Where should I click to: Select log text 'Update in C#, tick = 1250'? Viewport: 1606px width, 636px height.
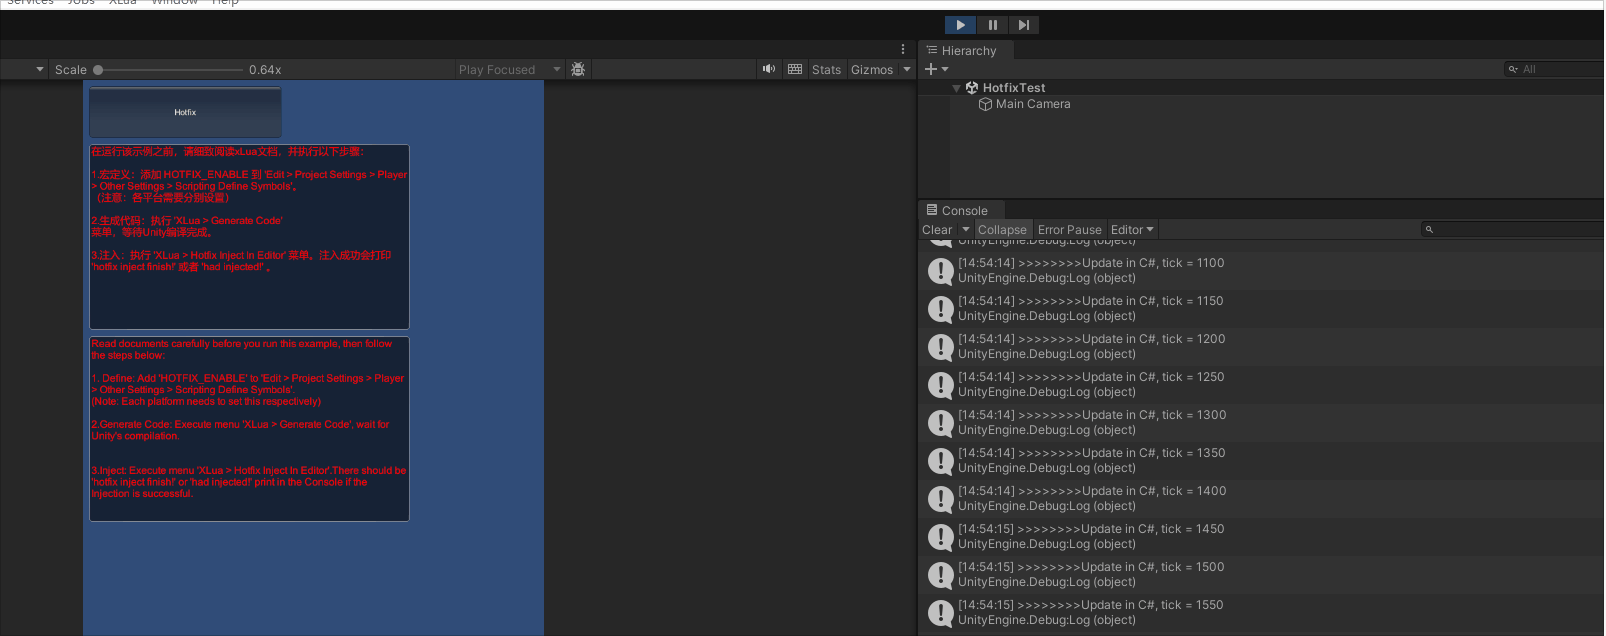click(1153, 377)
